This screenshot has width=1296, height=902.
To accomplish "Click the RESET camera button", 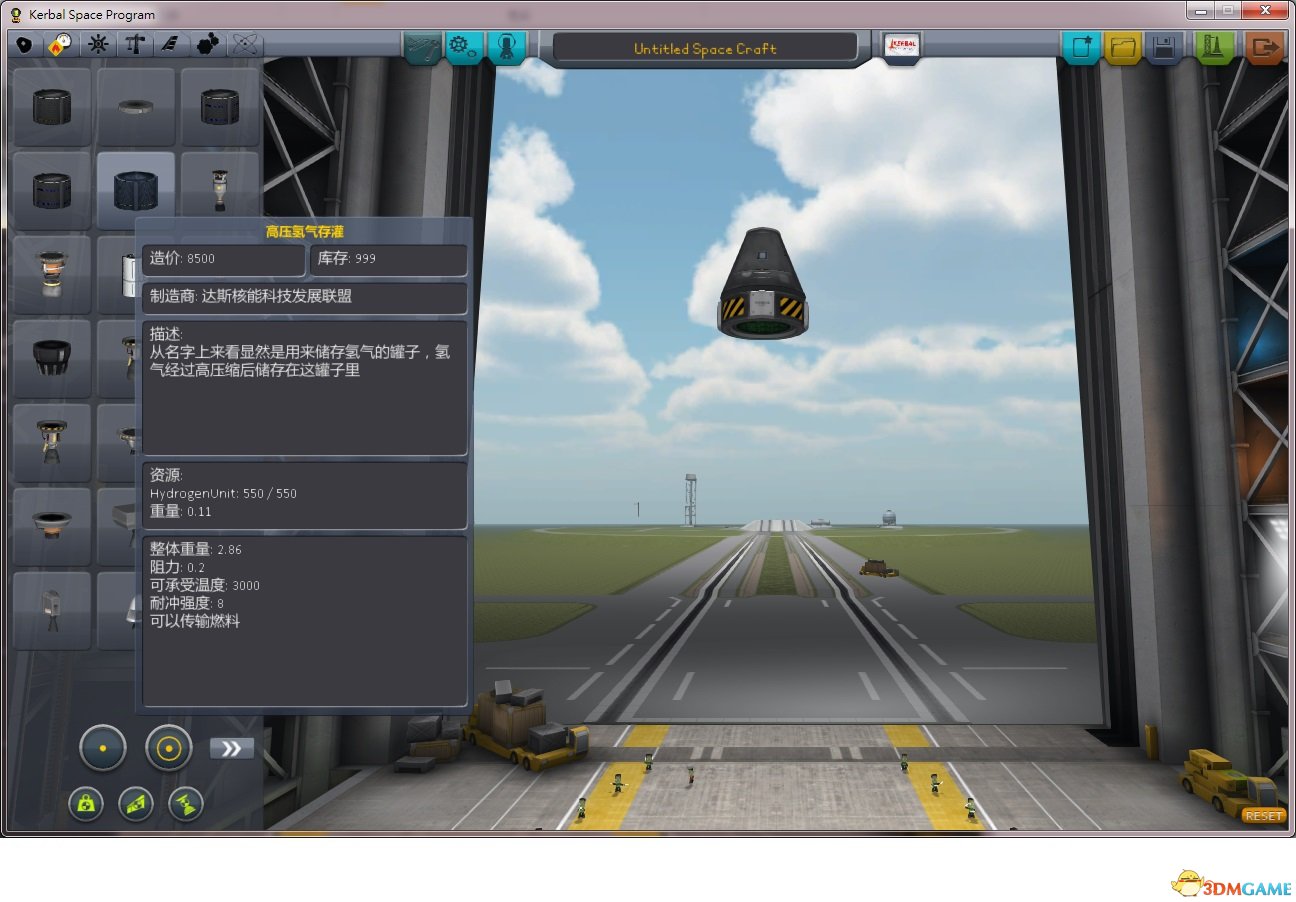I will [1263, 816].
